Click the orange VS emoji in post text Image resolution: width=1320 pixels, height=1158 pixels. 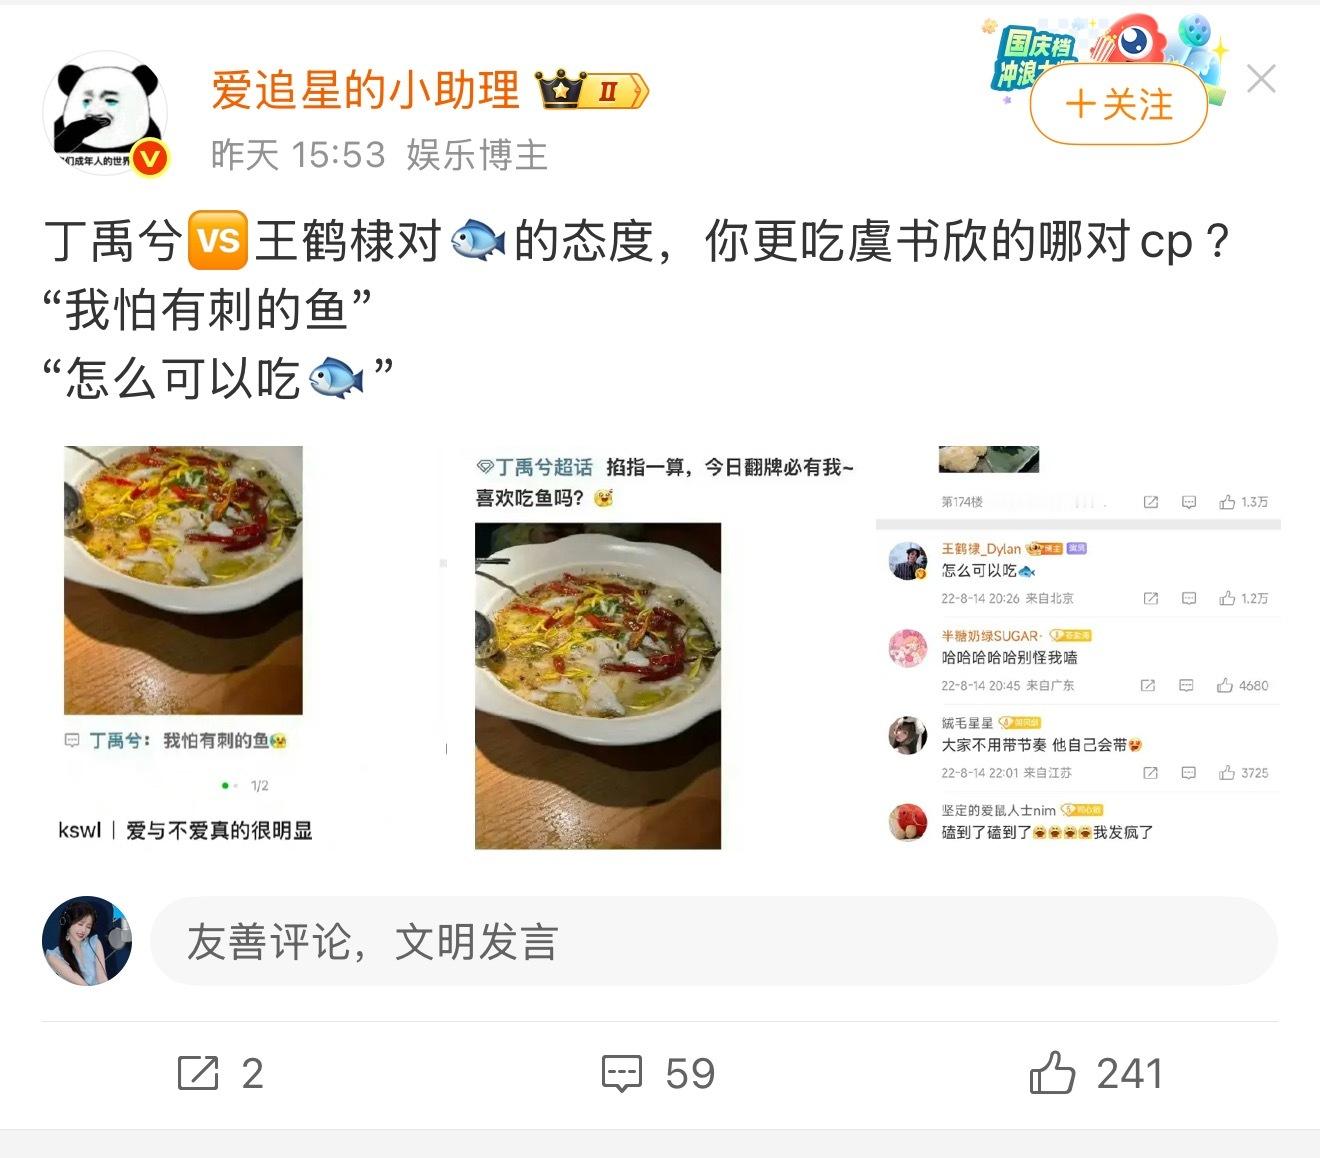218,241
